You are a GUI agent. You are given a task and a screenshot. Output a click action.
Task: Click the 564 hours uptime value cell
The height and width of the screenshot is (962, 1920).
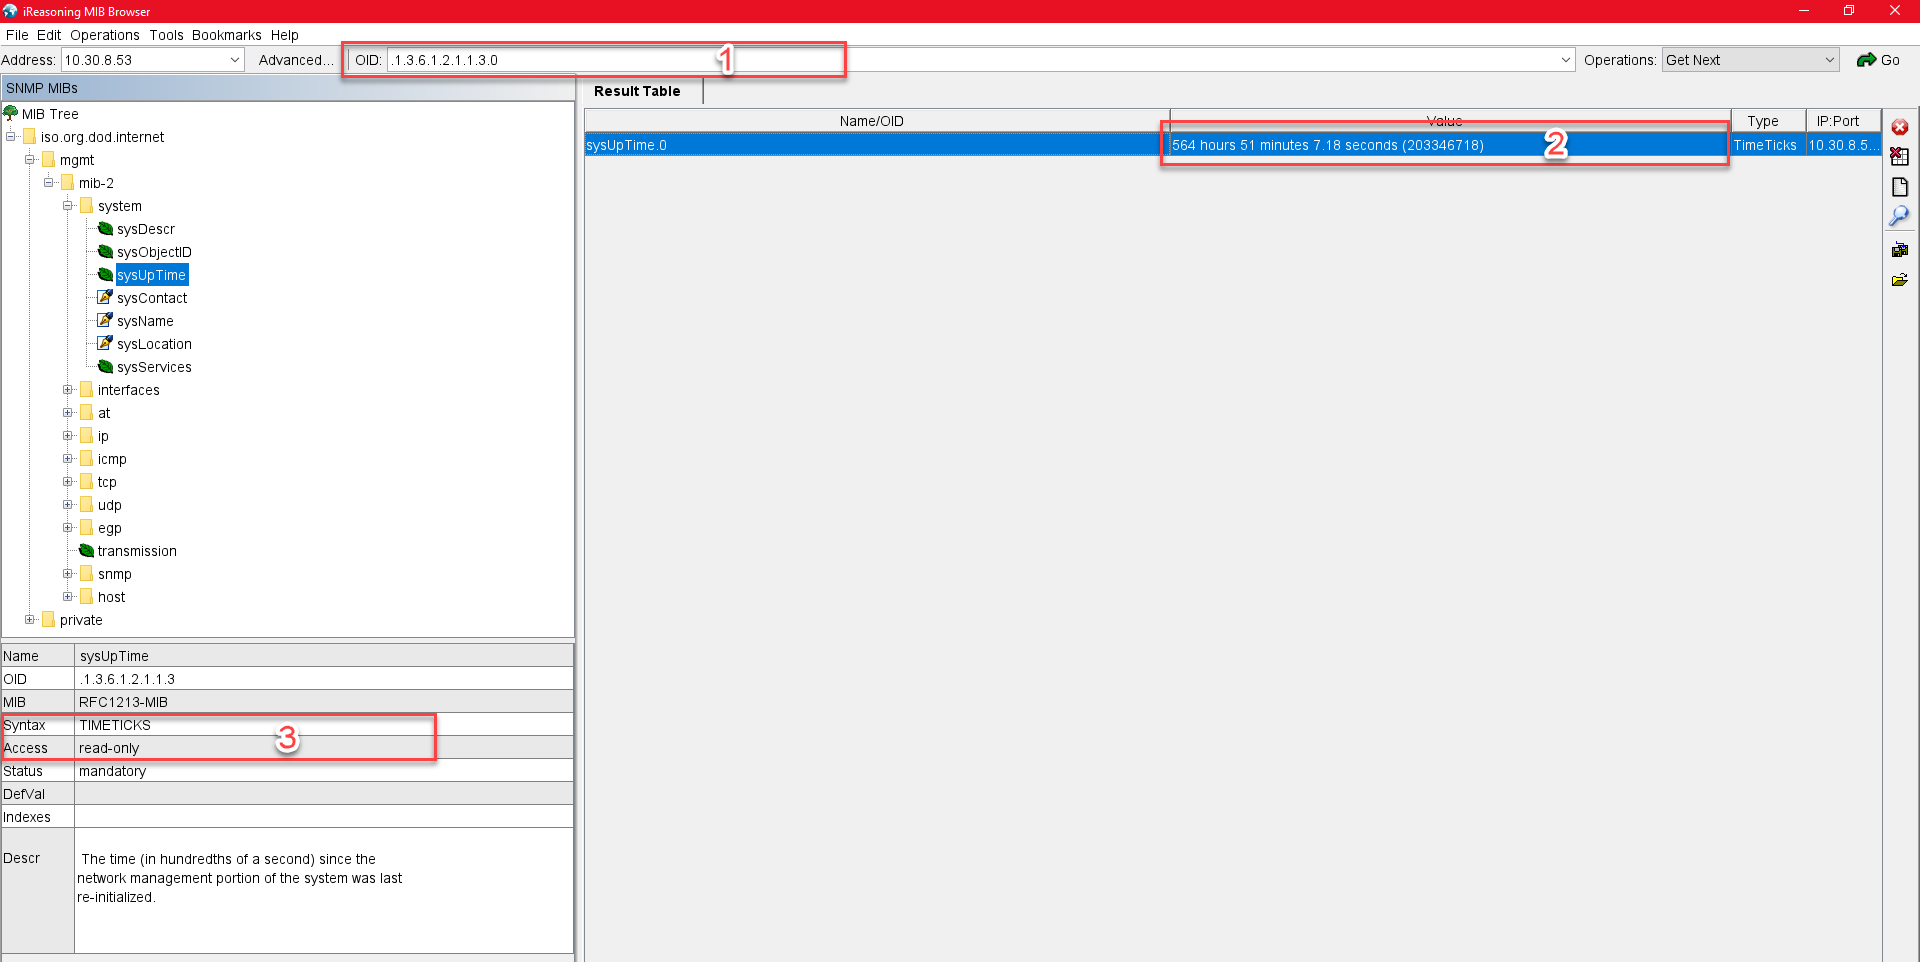point(1450,145)
